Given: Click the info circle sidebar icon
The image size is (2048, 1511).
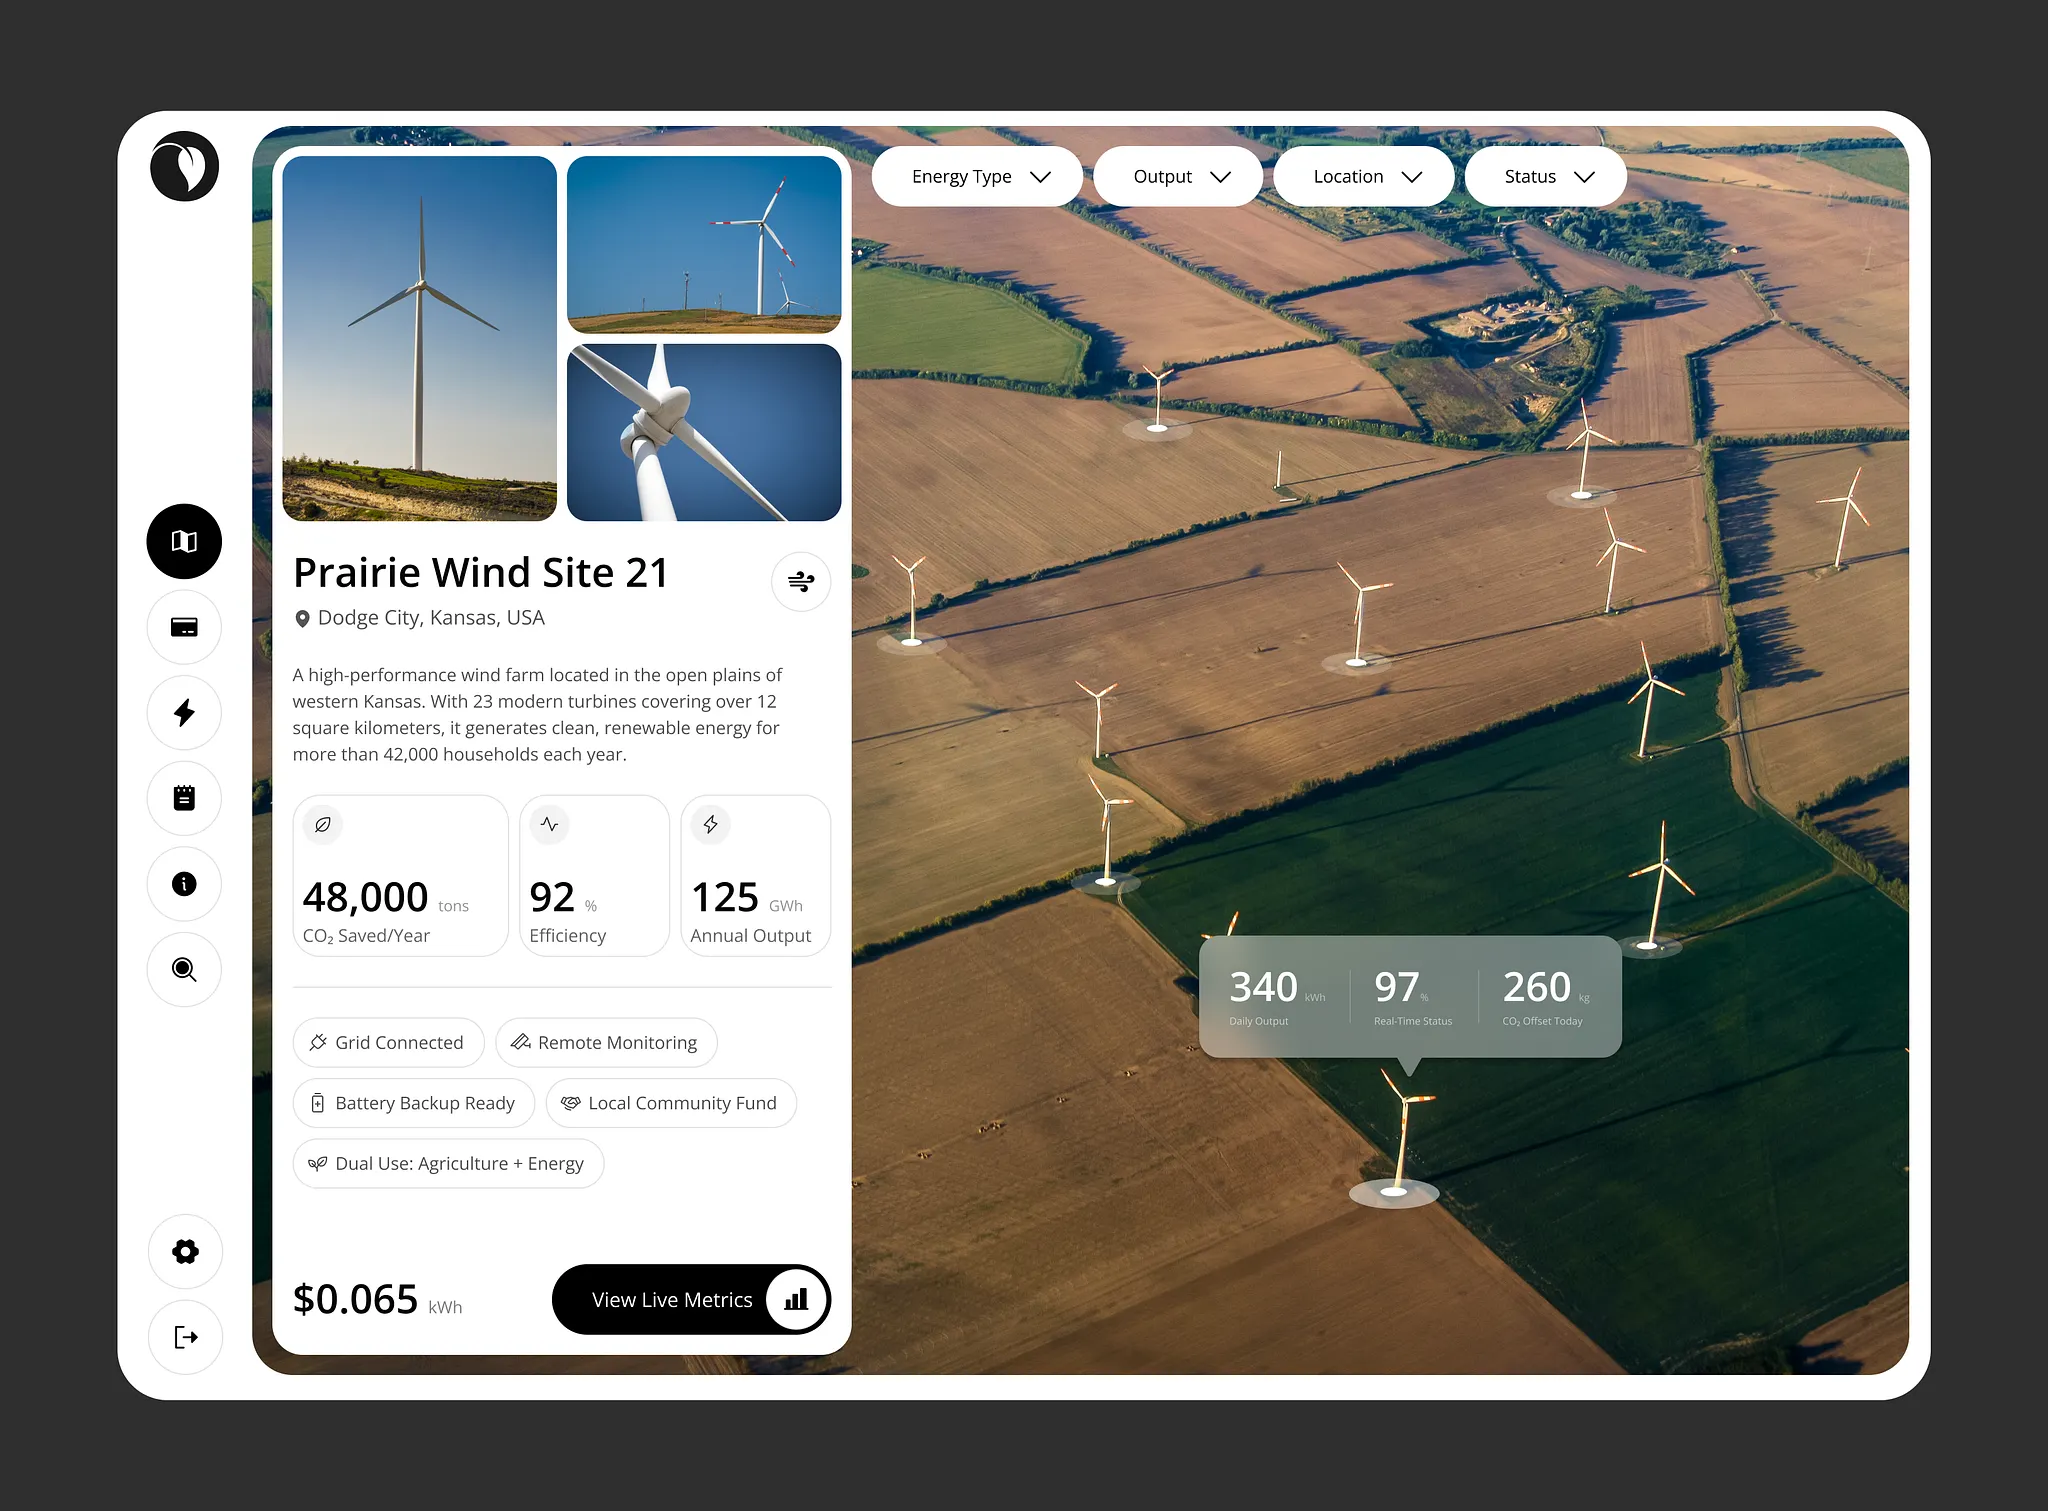Looking at the screenshot, I should point(184,884).
